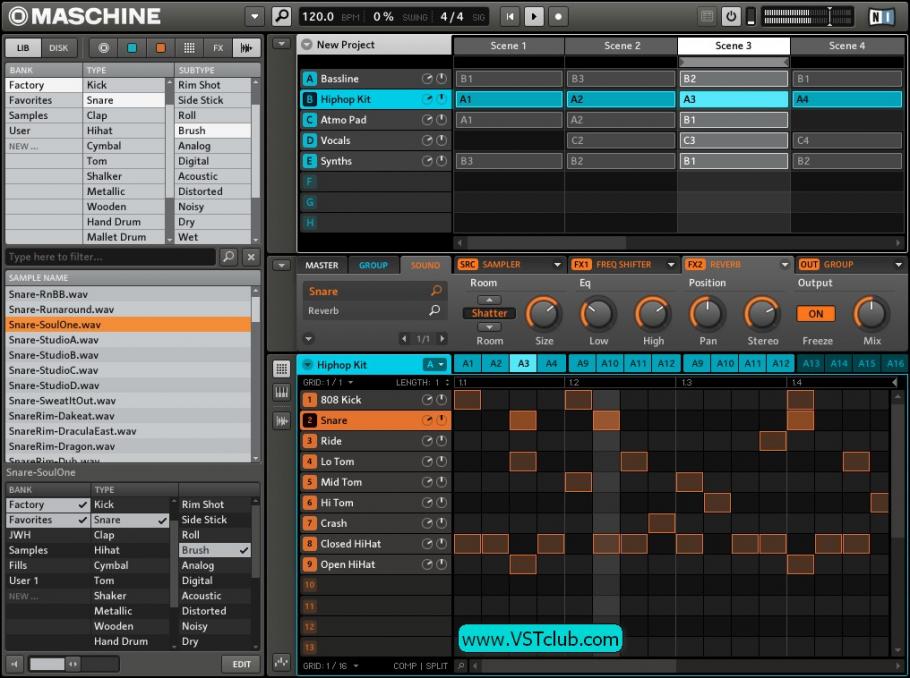The image size is (910, 678).
Task: Select Scene 2 column header
Action: [621, 46]
